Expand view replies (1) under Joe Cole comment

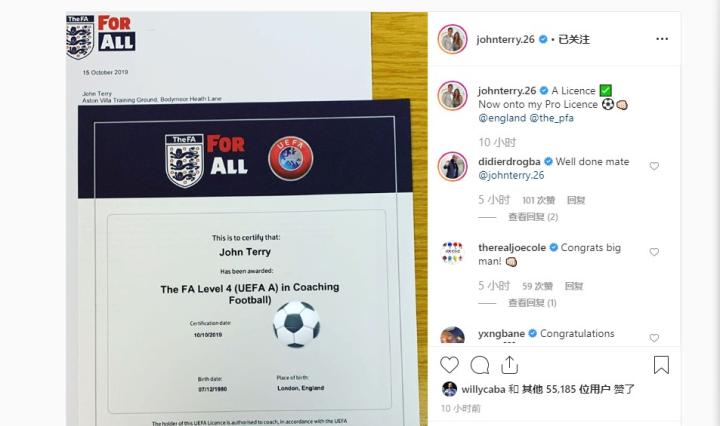[x=532, y=303]
